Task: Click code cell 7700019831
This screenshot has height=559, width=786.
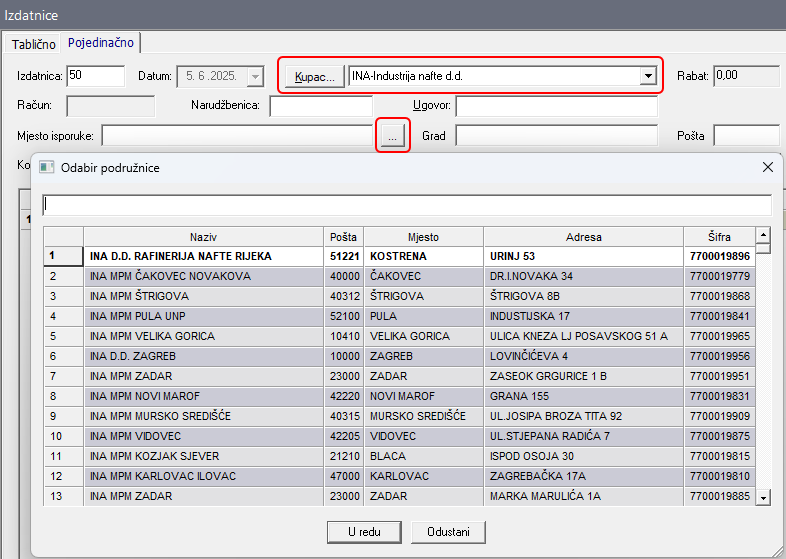Action: click(x=719, y=397)
